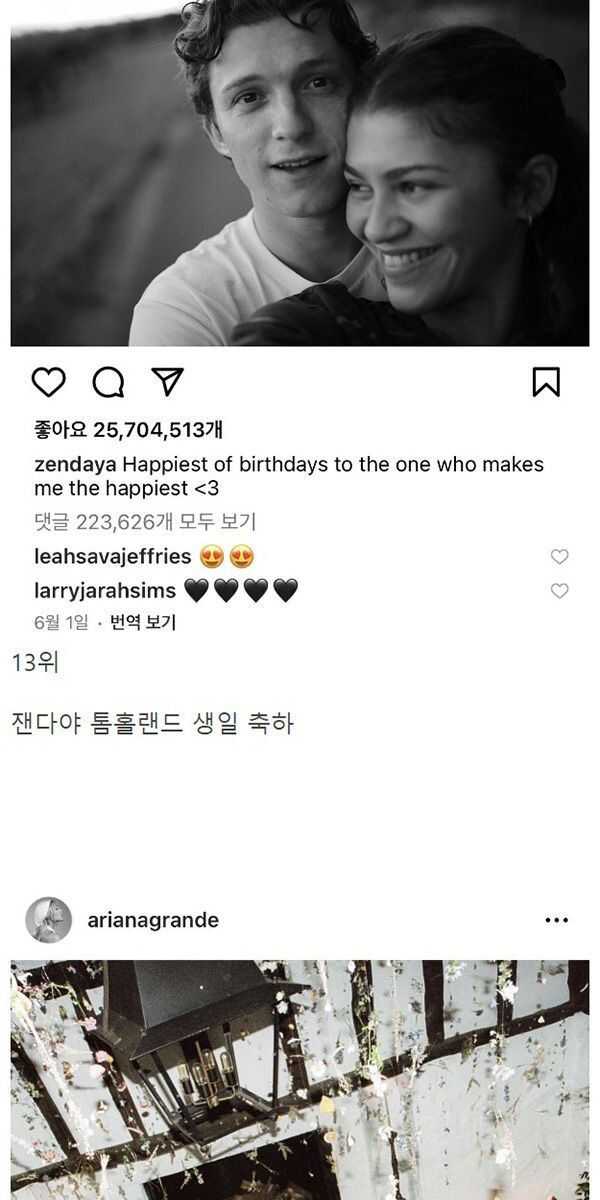The image size is (600, 1200).
Task: View all 223,626 comments
Action: click(145, 521)
